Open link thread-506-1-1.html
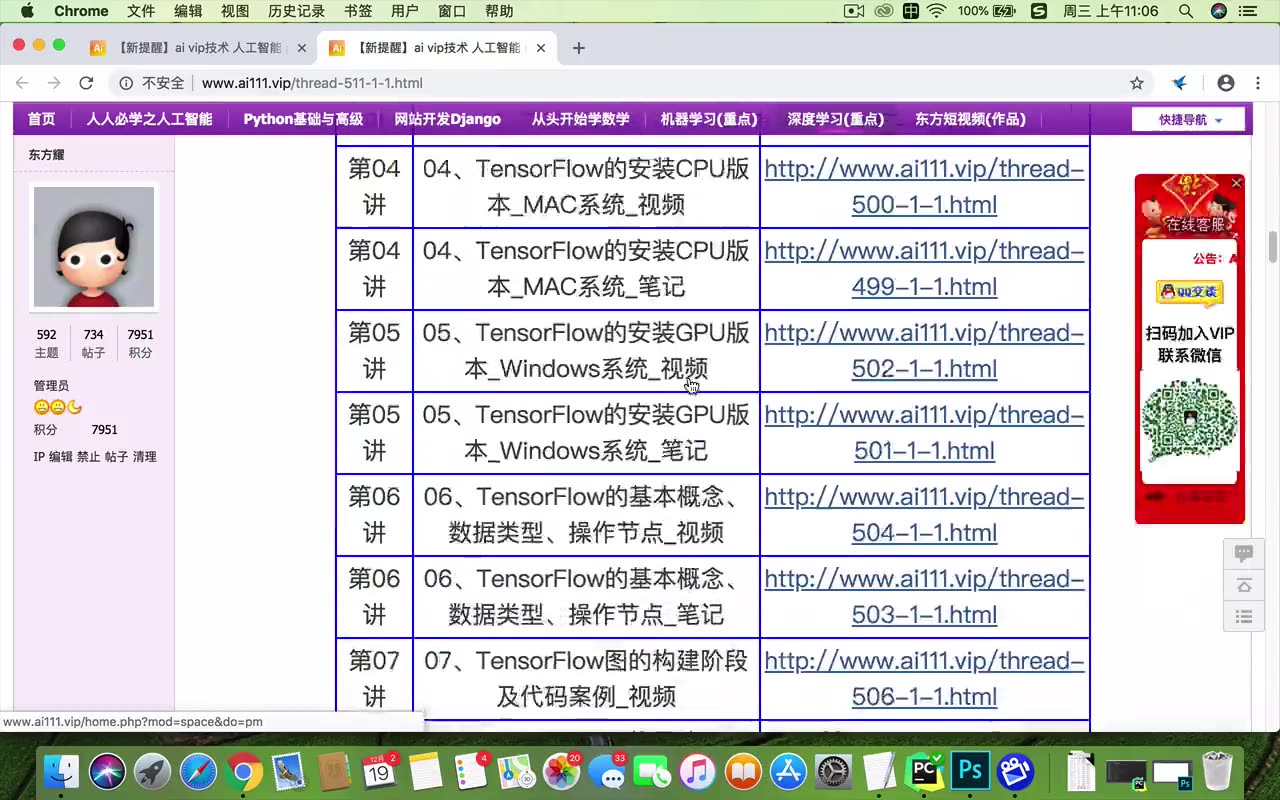The width and height of the screenshot is (1280, 800). (924, 679)
